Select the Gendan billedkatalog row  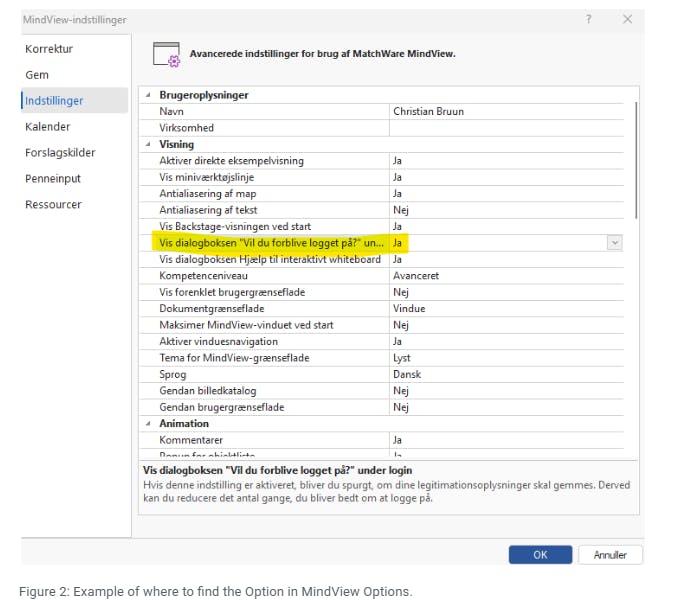pos(382,391)
